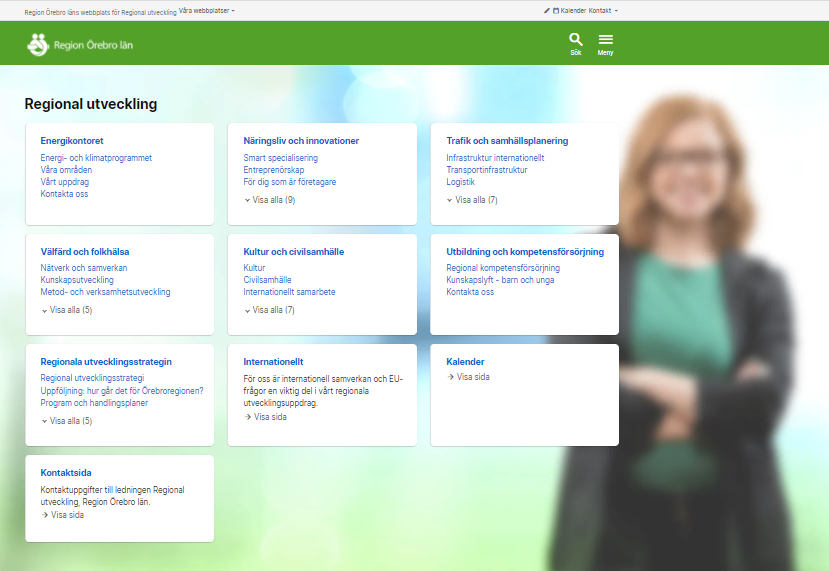Open Kultur link under Kultur och civilsamhälle
This screenshot has height=571, width=829.
click(254, 268)
